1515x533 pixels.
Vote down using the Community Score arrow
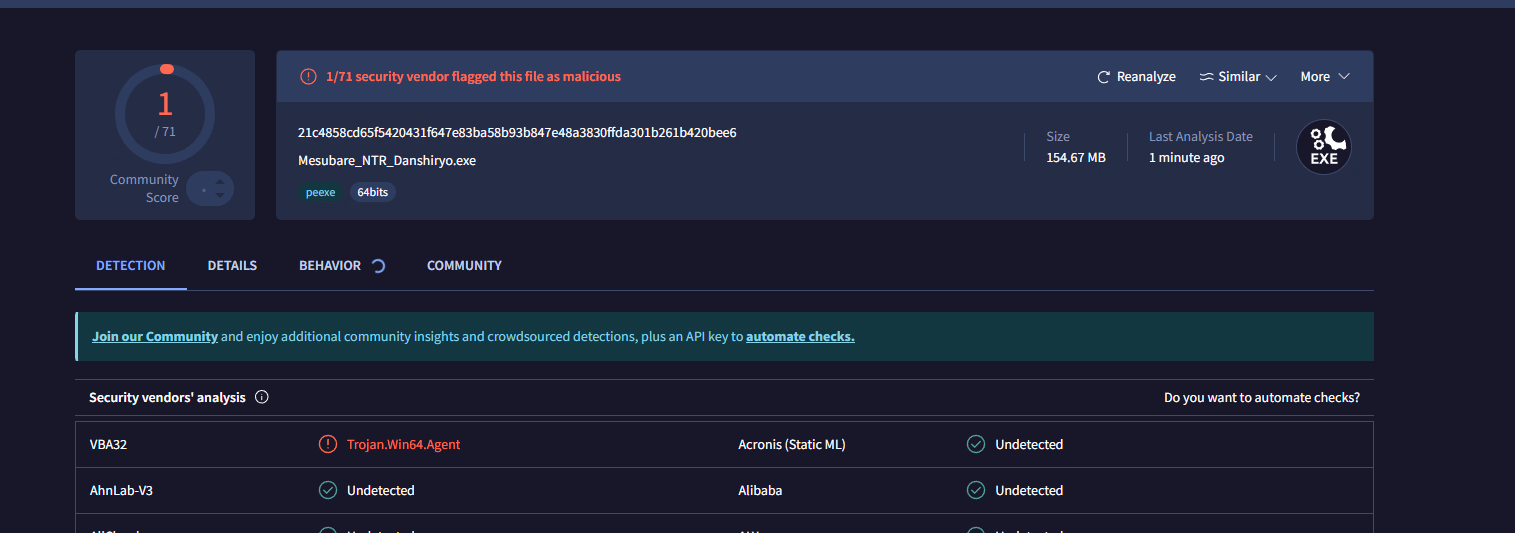point(220,196)
